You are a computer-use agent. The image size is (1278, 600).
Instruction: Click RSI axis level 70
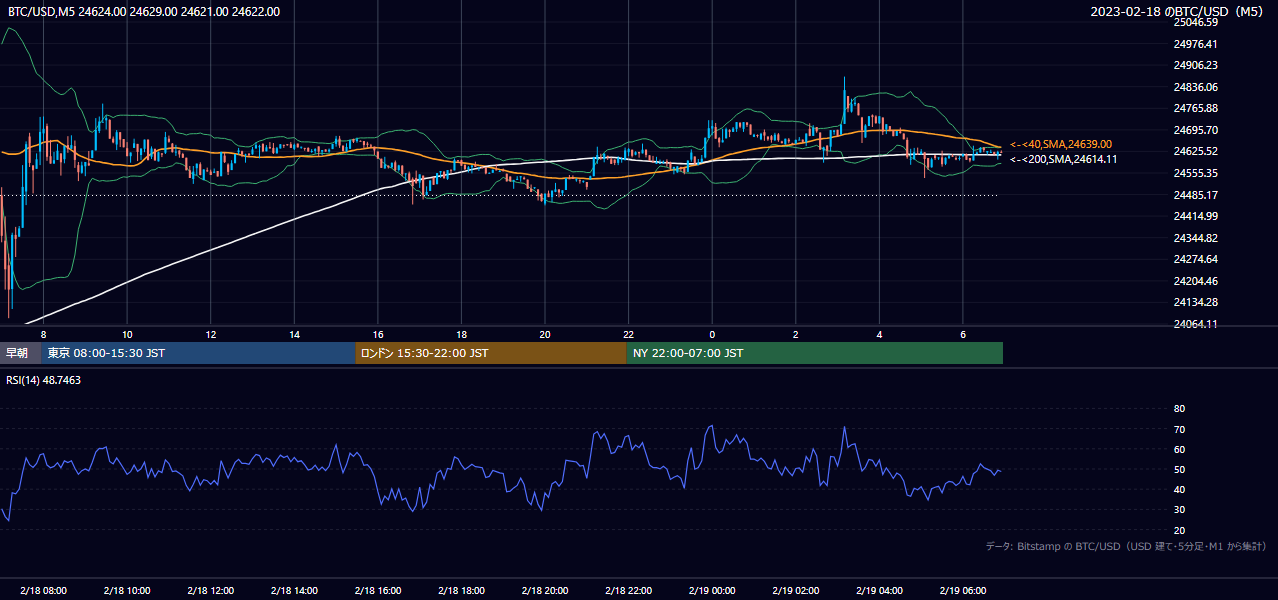tap(1179, 429)
